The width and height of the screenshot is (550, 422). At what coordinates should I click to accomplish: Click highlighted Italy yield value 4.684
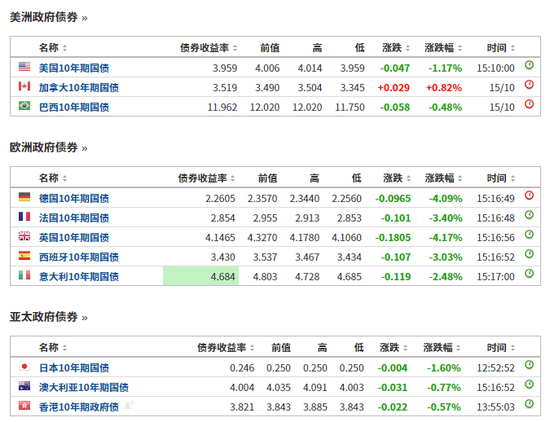pos(222,277)
